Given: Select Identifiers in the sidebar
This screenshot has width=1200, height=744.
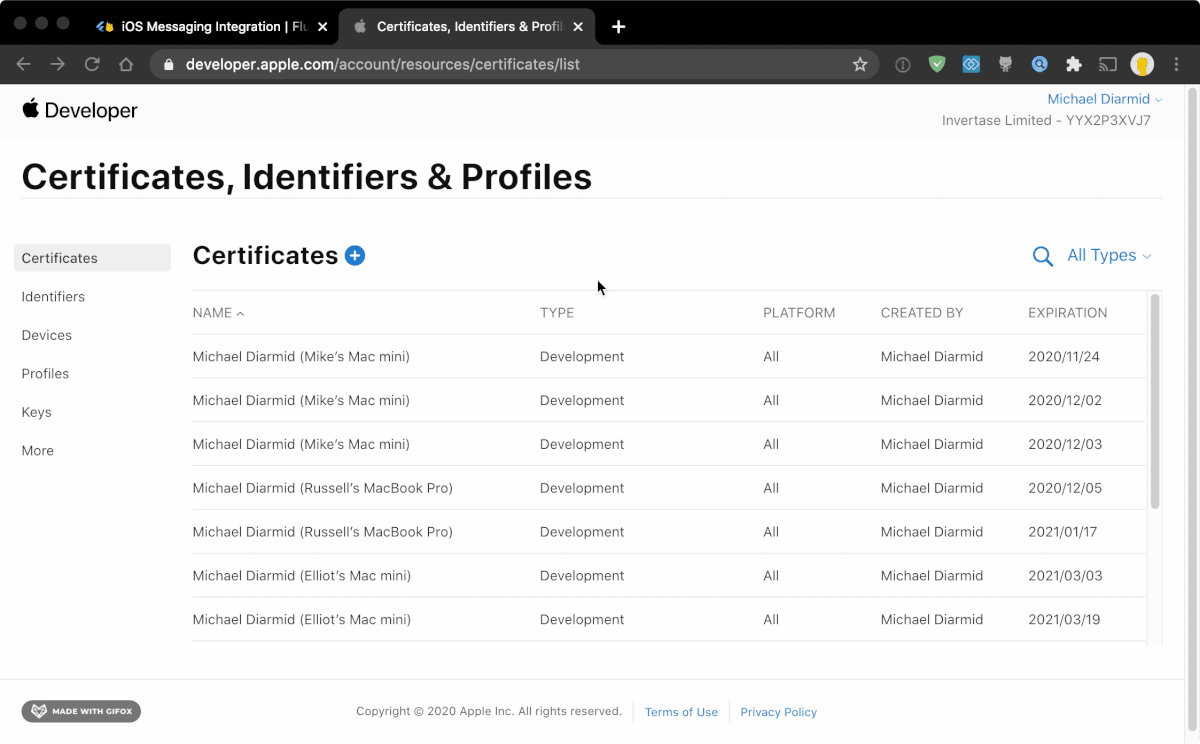Looking at the screenshot, I should tap(53, 297).
